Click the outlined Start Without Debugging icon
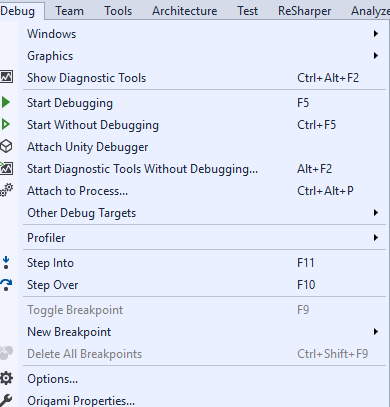Viewport: 390px width, 407px height. (6, 124)
